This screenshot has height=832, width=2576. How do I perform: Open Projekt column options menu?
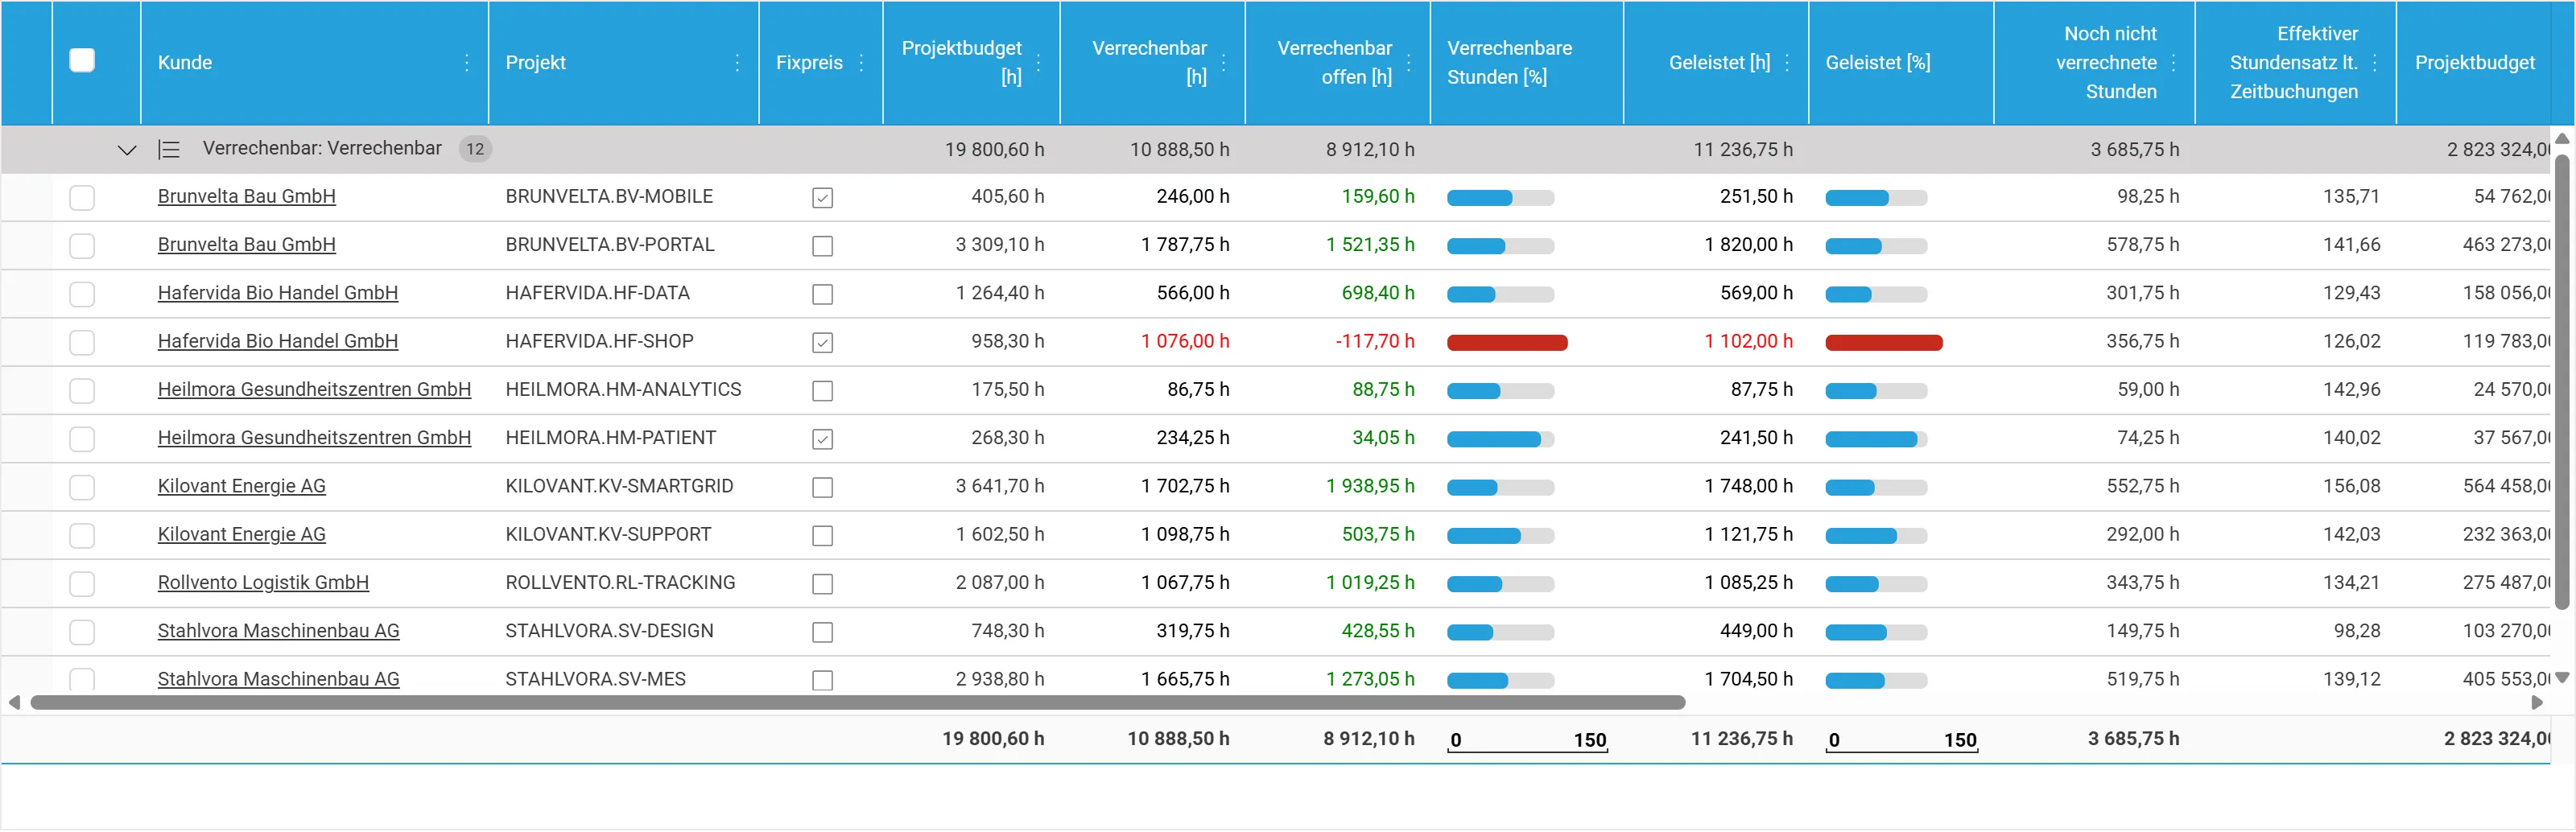tap(737, 63)
